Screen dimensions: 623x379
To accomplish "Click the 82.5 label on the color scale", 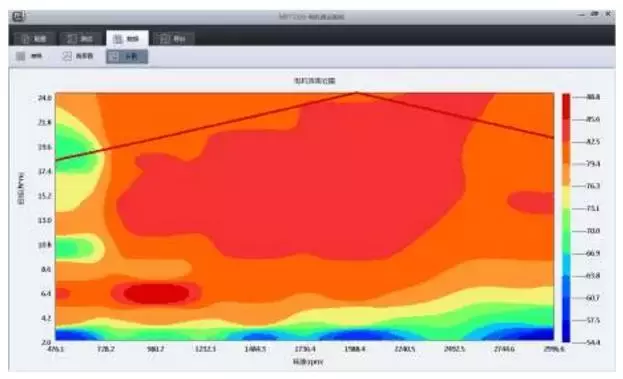I will (x=593, y=141).
